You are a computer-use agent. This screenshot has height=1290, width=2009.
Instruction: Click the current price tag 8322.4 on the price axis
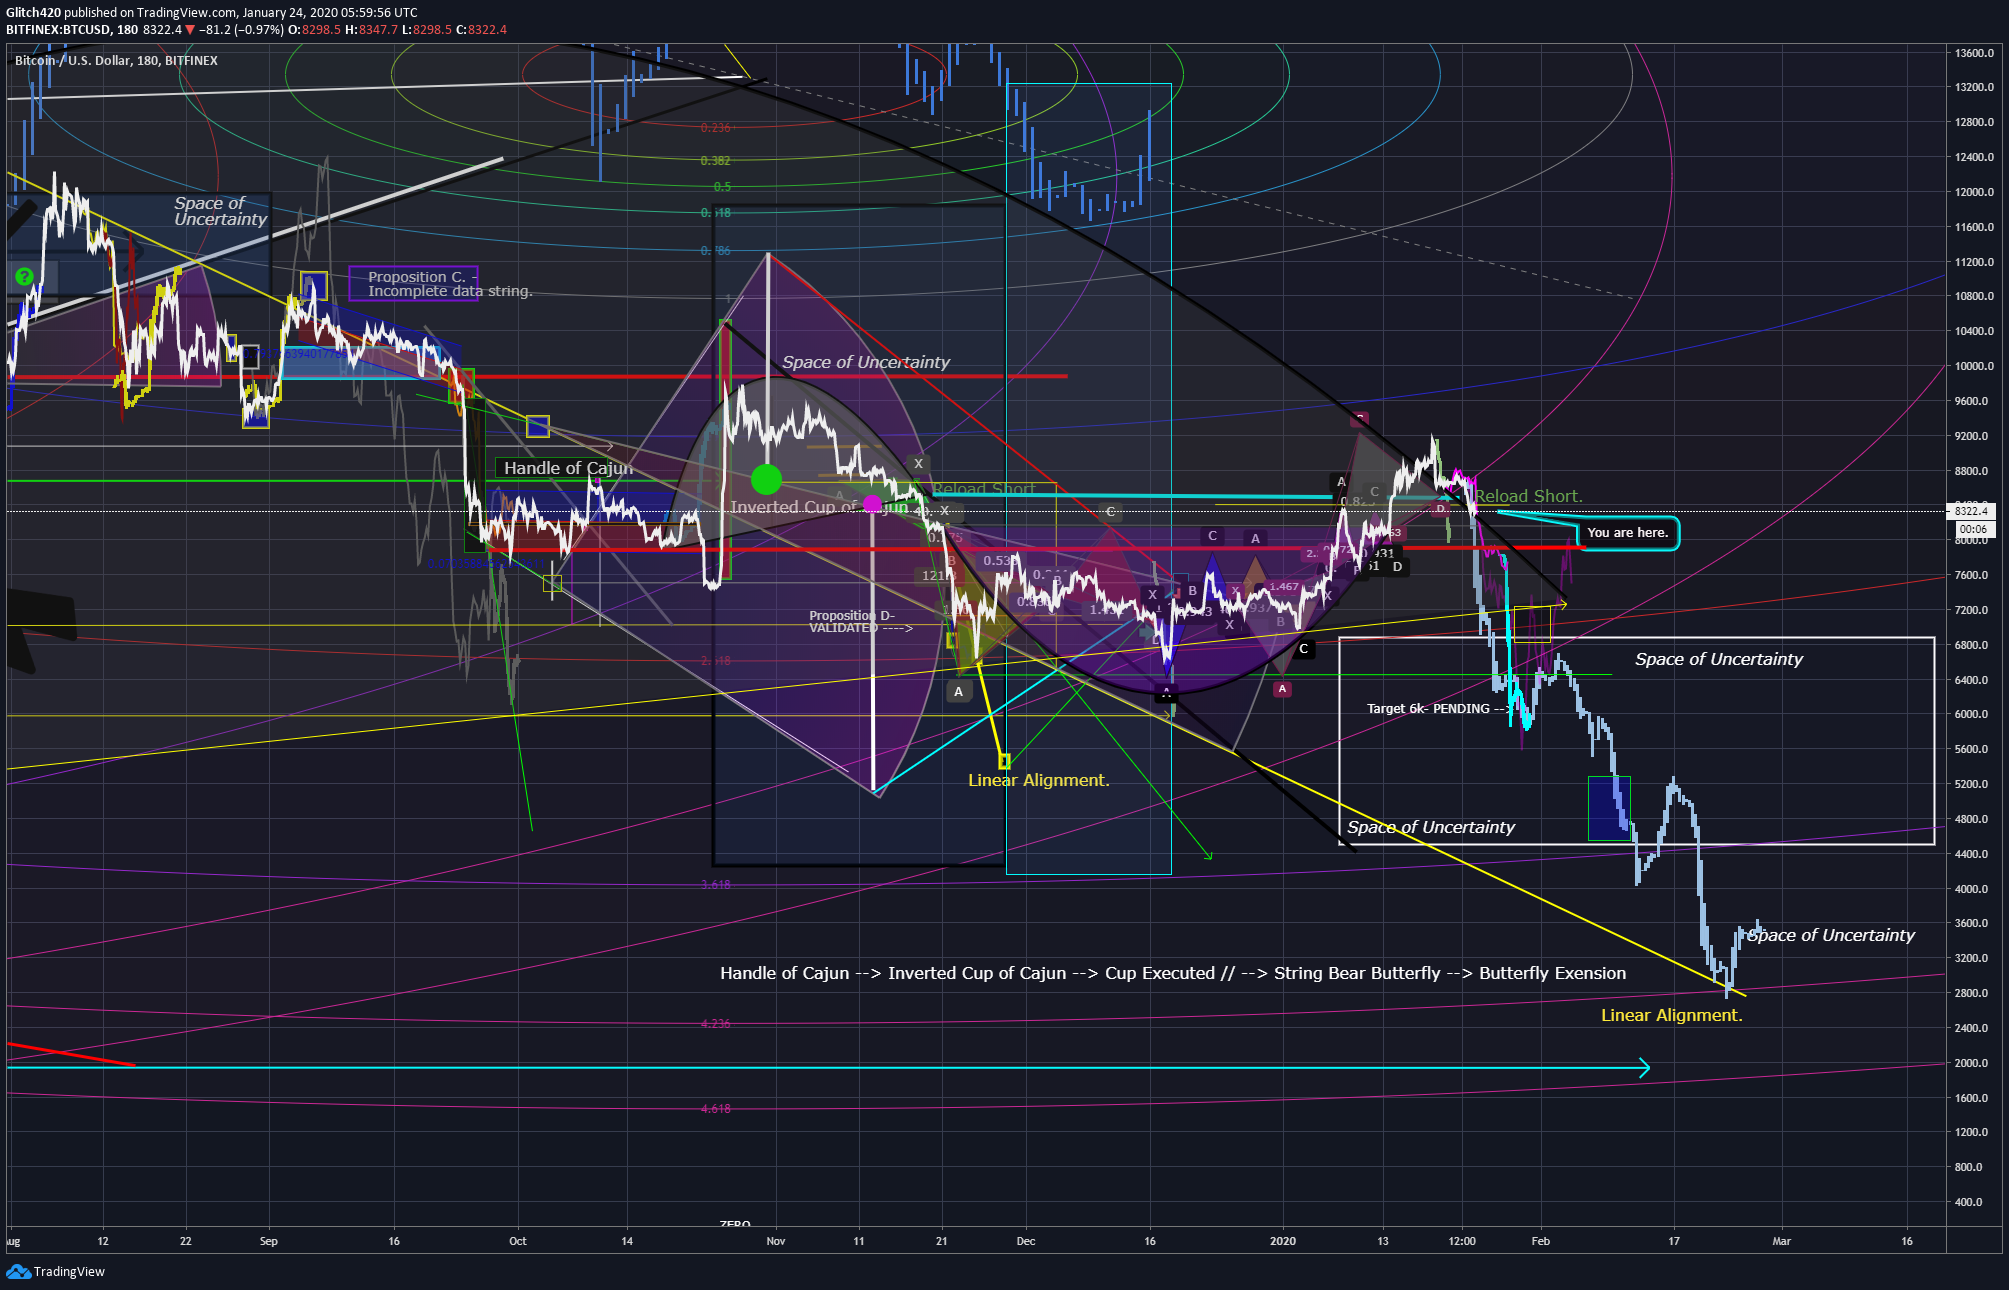(x=1971, y=511)
